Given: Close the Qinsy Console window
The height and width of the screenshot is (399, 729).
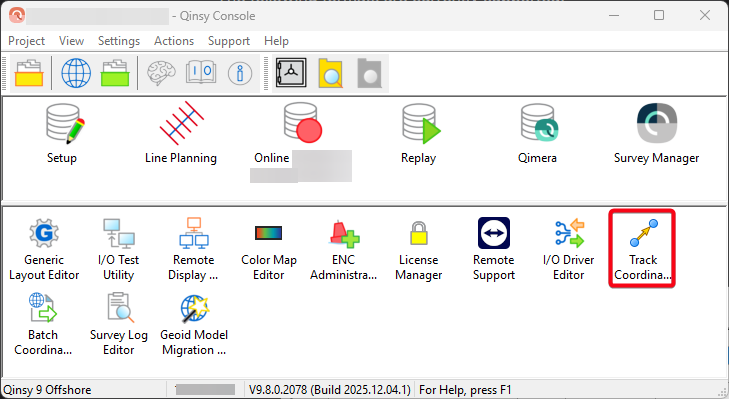Looking at the screenshot, I should point(705,15).
